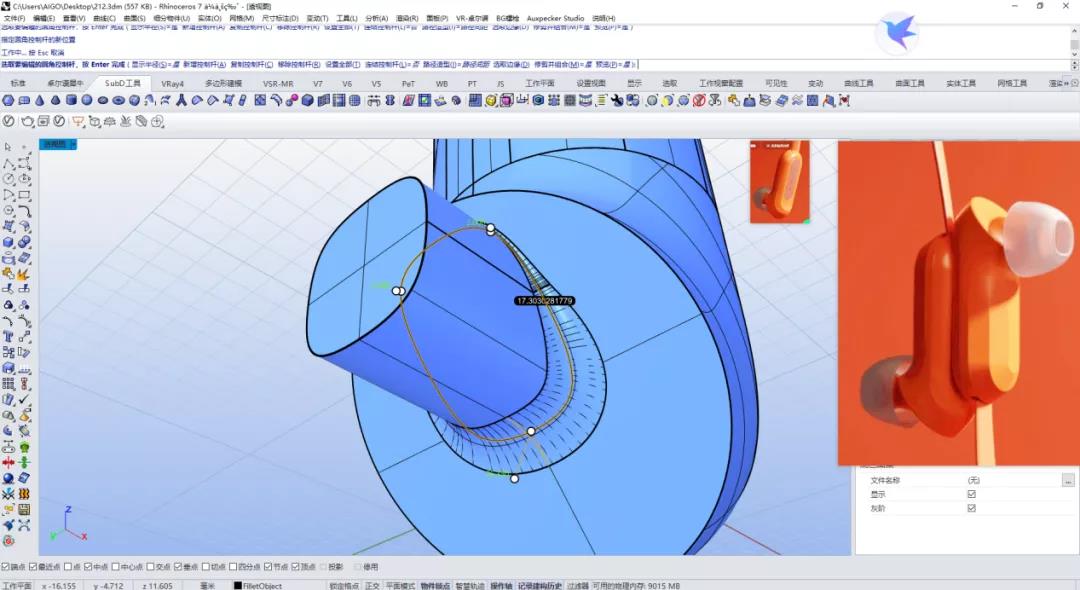The image size is (1080, 590).
Task: Select the SubD sphere primitive icon
Action: point(87,101)
